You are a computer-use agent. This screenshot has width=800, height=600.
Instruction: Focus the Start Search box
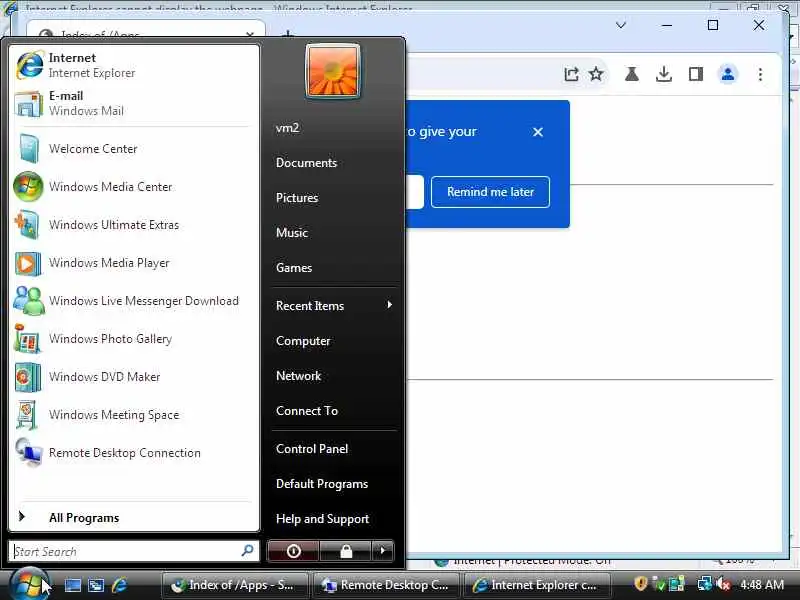[x=134, y=551]
